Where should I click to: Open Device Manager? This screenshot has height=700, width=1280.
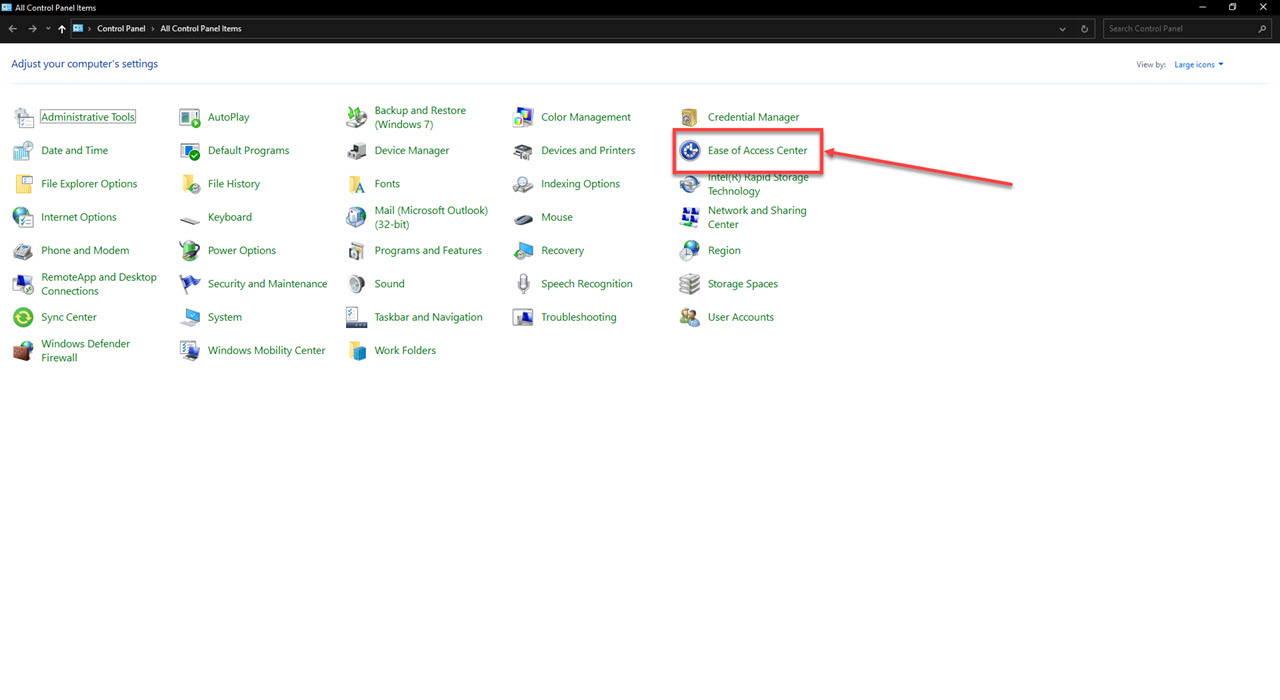point(413,150)
